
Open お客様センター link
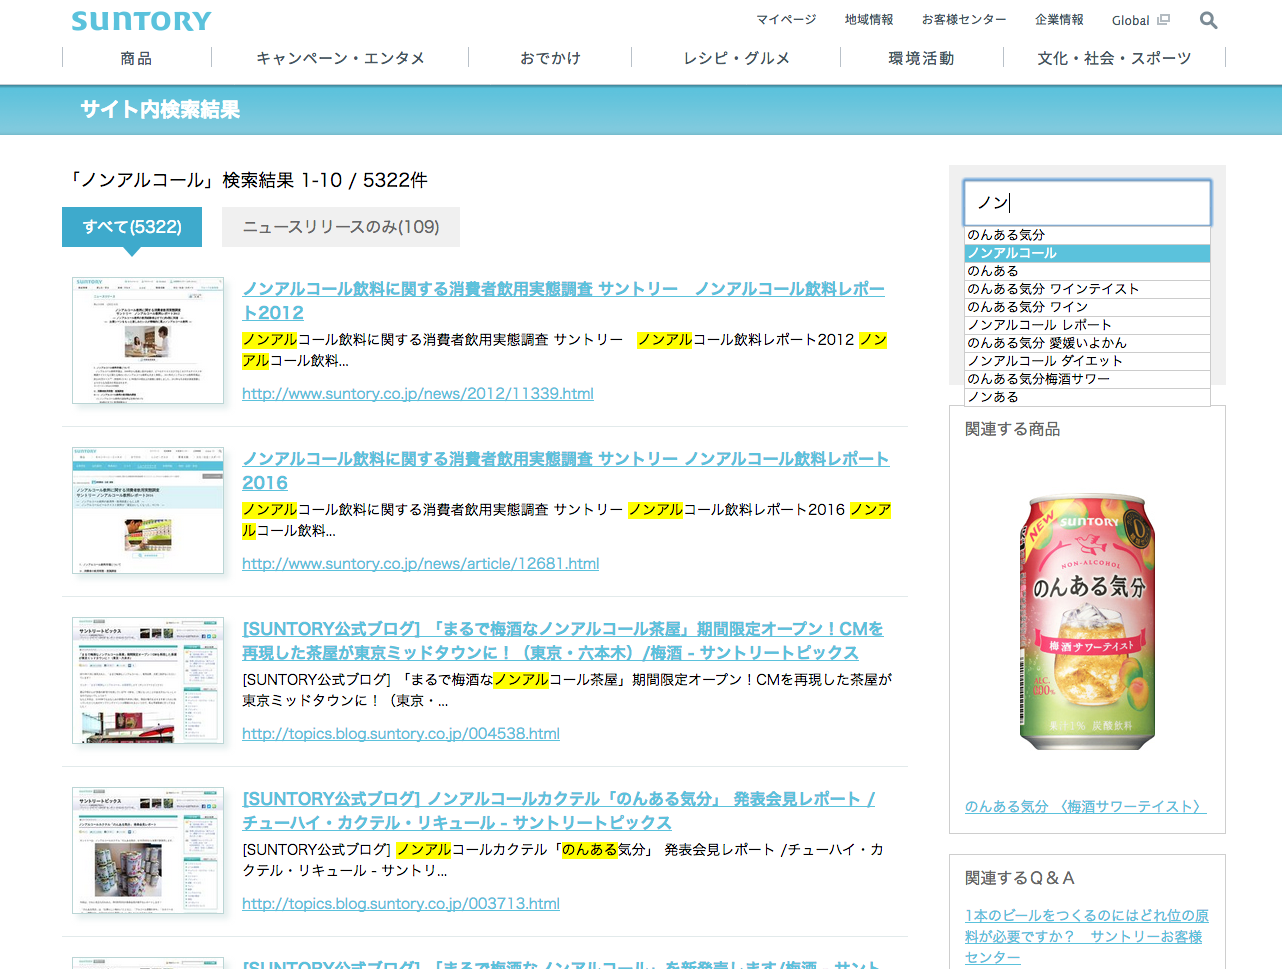pos(964,20)
